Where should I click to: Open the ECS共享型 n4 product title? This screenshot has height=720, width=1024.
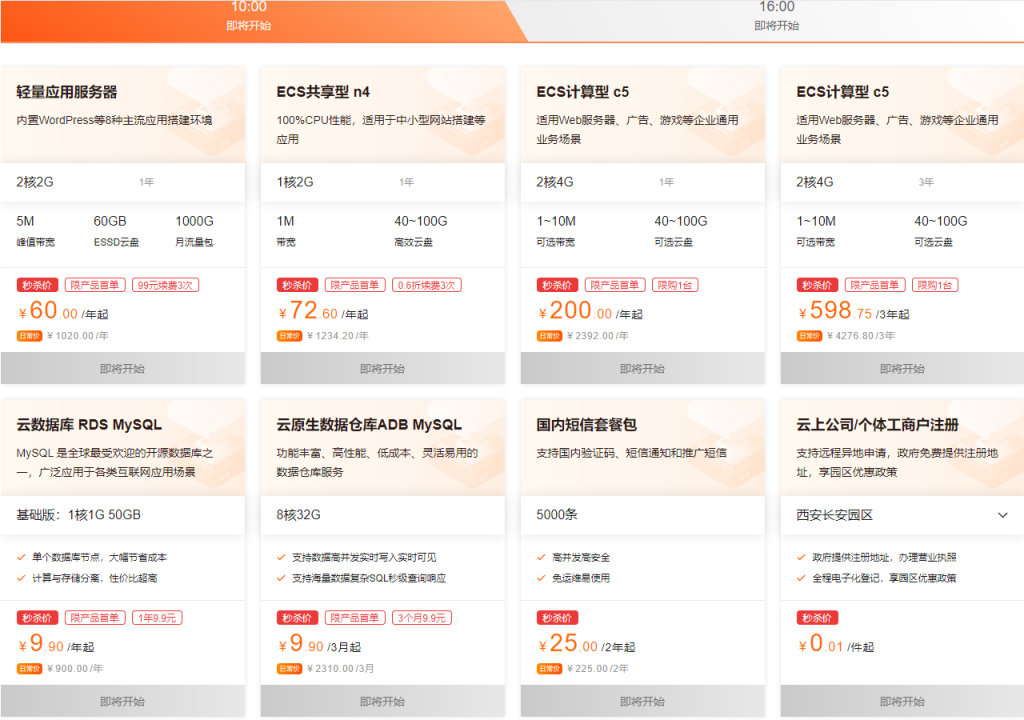(x=323, y=92)
